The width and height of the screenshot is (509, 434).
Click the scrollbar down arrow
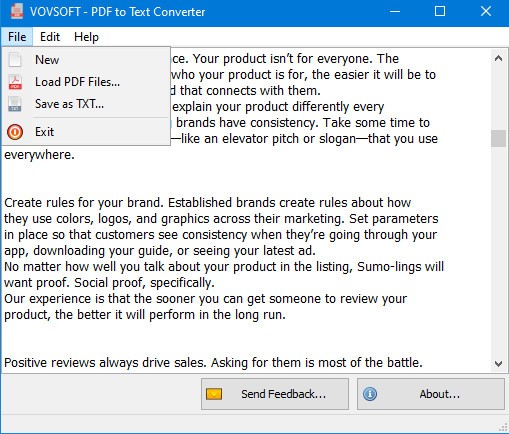pyautogui.click(x=498, y=364)
